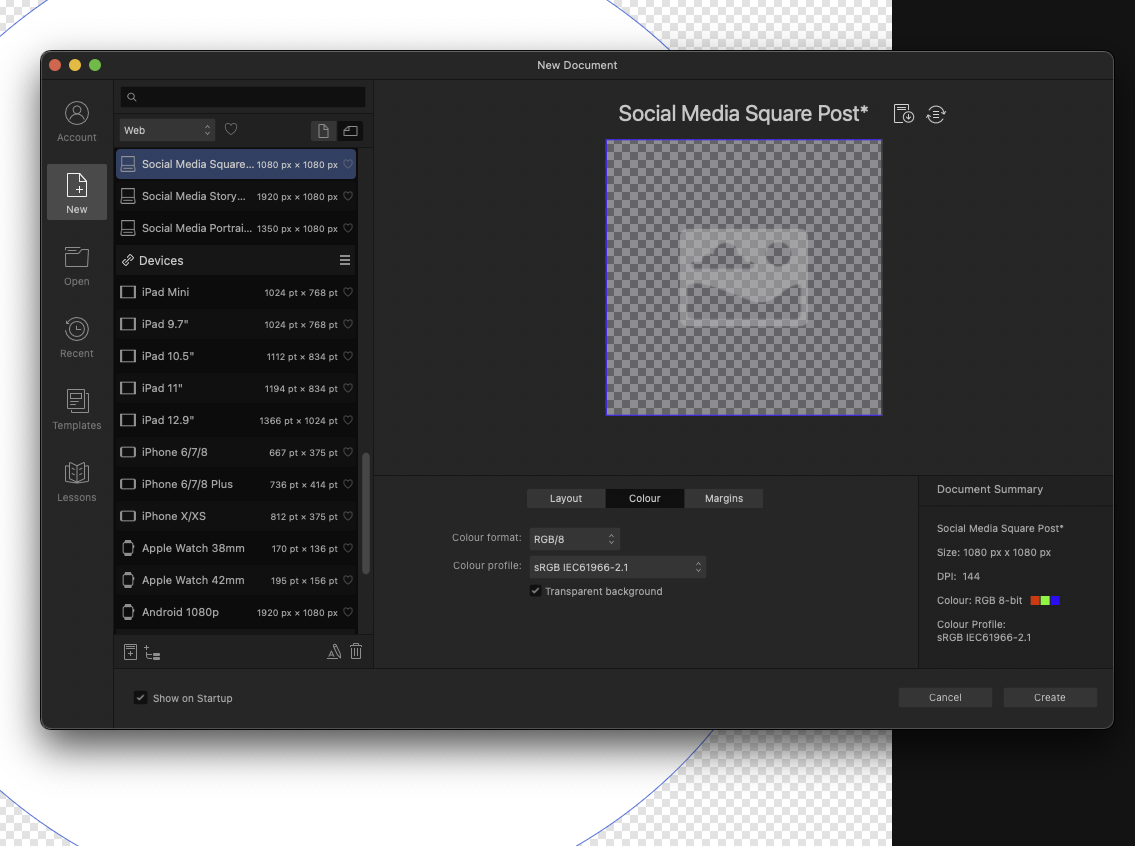Screen dimensions: 1135x846
Task: Switch to the Layout tab
Action: point(566,499)
